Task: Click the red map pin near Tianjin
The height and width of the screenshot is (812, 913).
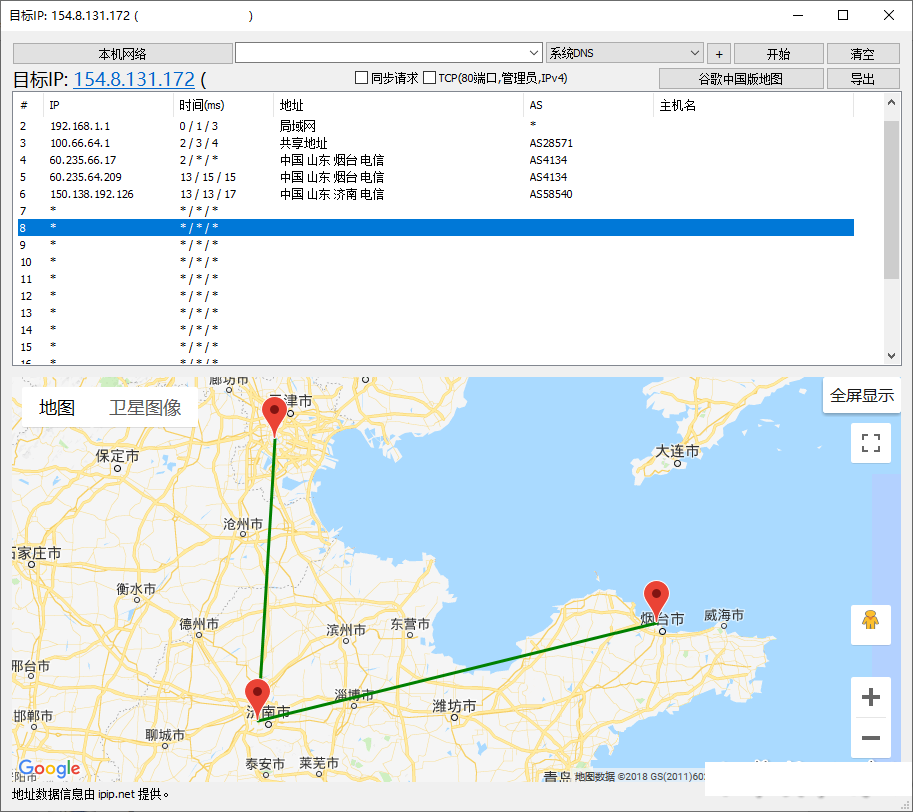Action: point(274,414)
